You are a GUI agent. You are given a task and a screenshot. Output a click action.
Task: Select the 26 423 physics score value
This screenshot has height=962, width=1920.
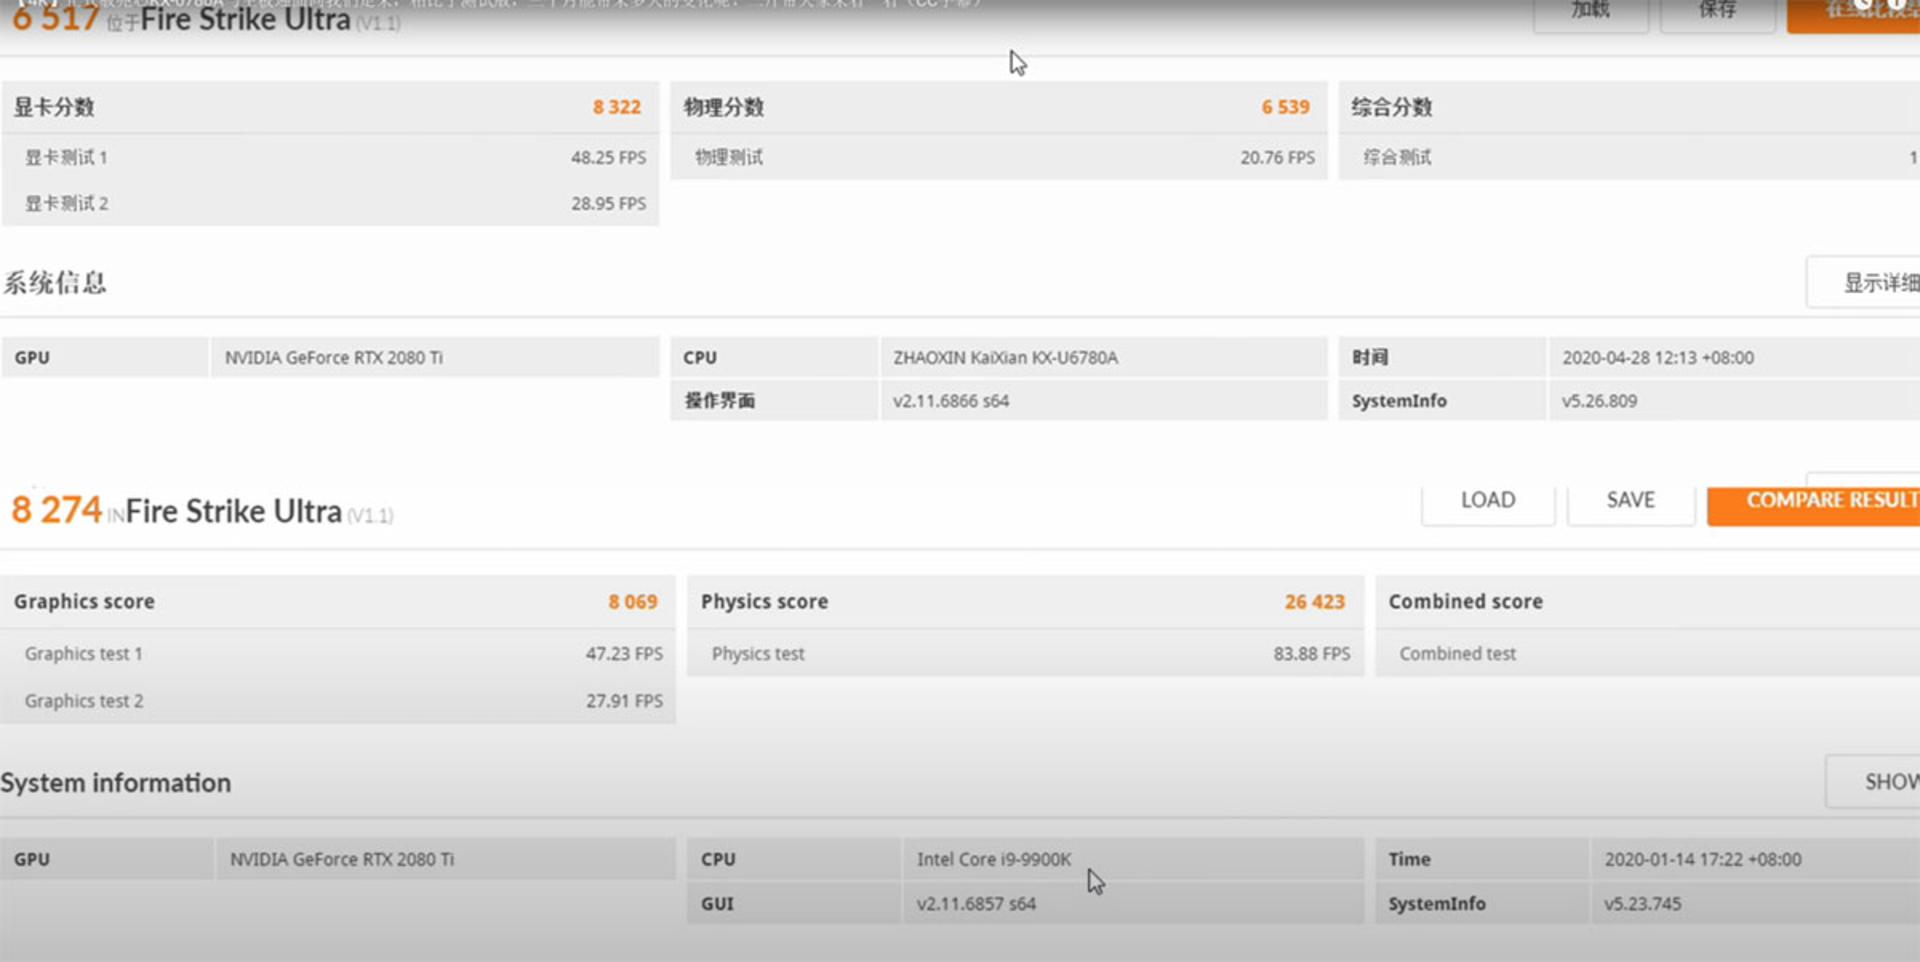point(1315,601)
